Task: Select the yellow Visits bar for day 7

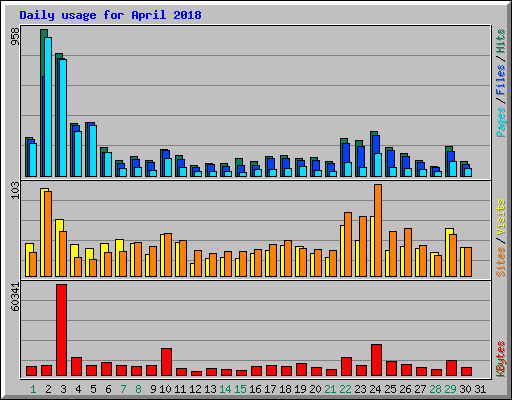Action: 118,258
